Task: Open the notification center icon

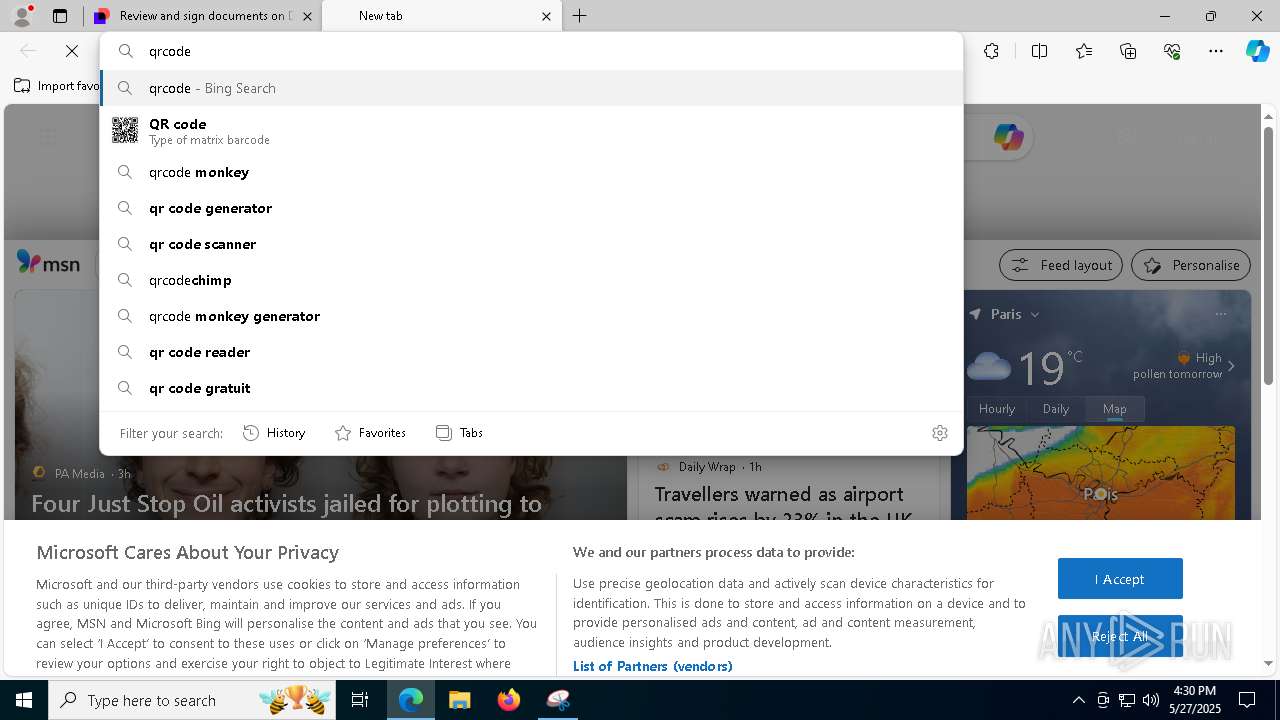Action: pyautogui.click(x=1247, y=700)
